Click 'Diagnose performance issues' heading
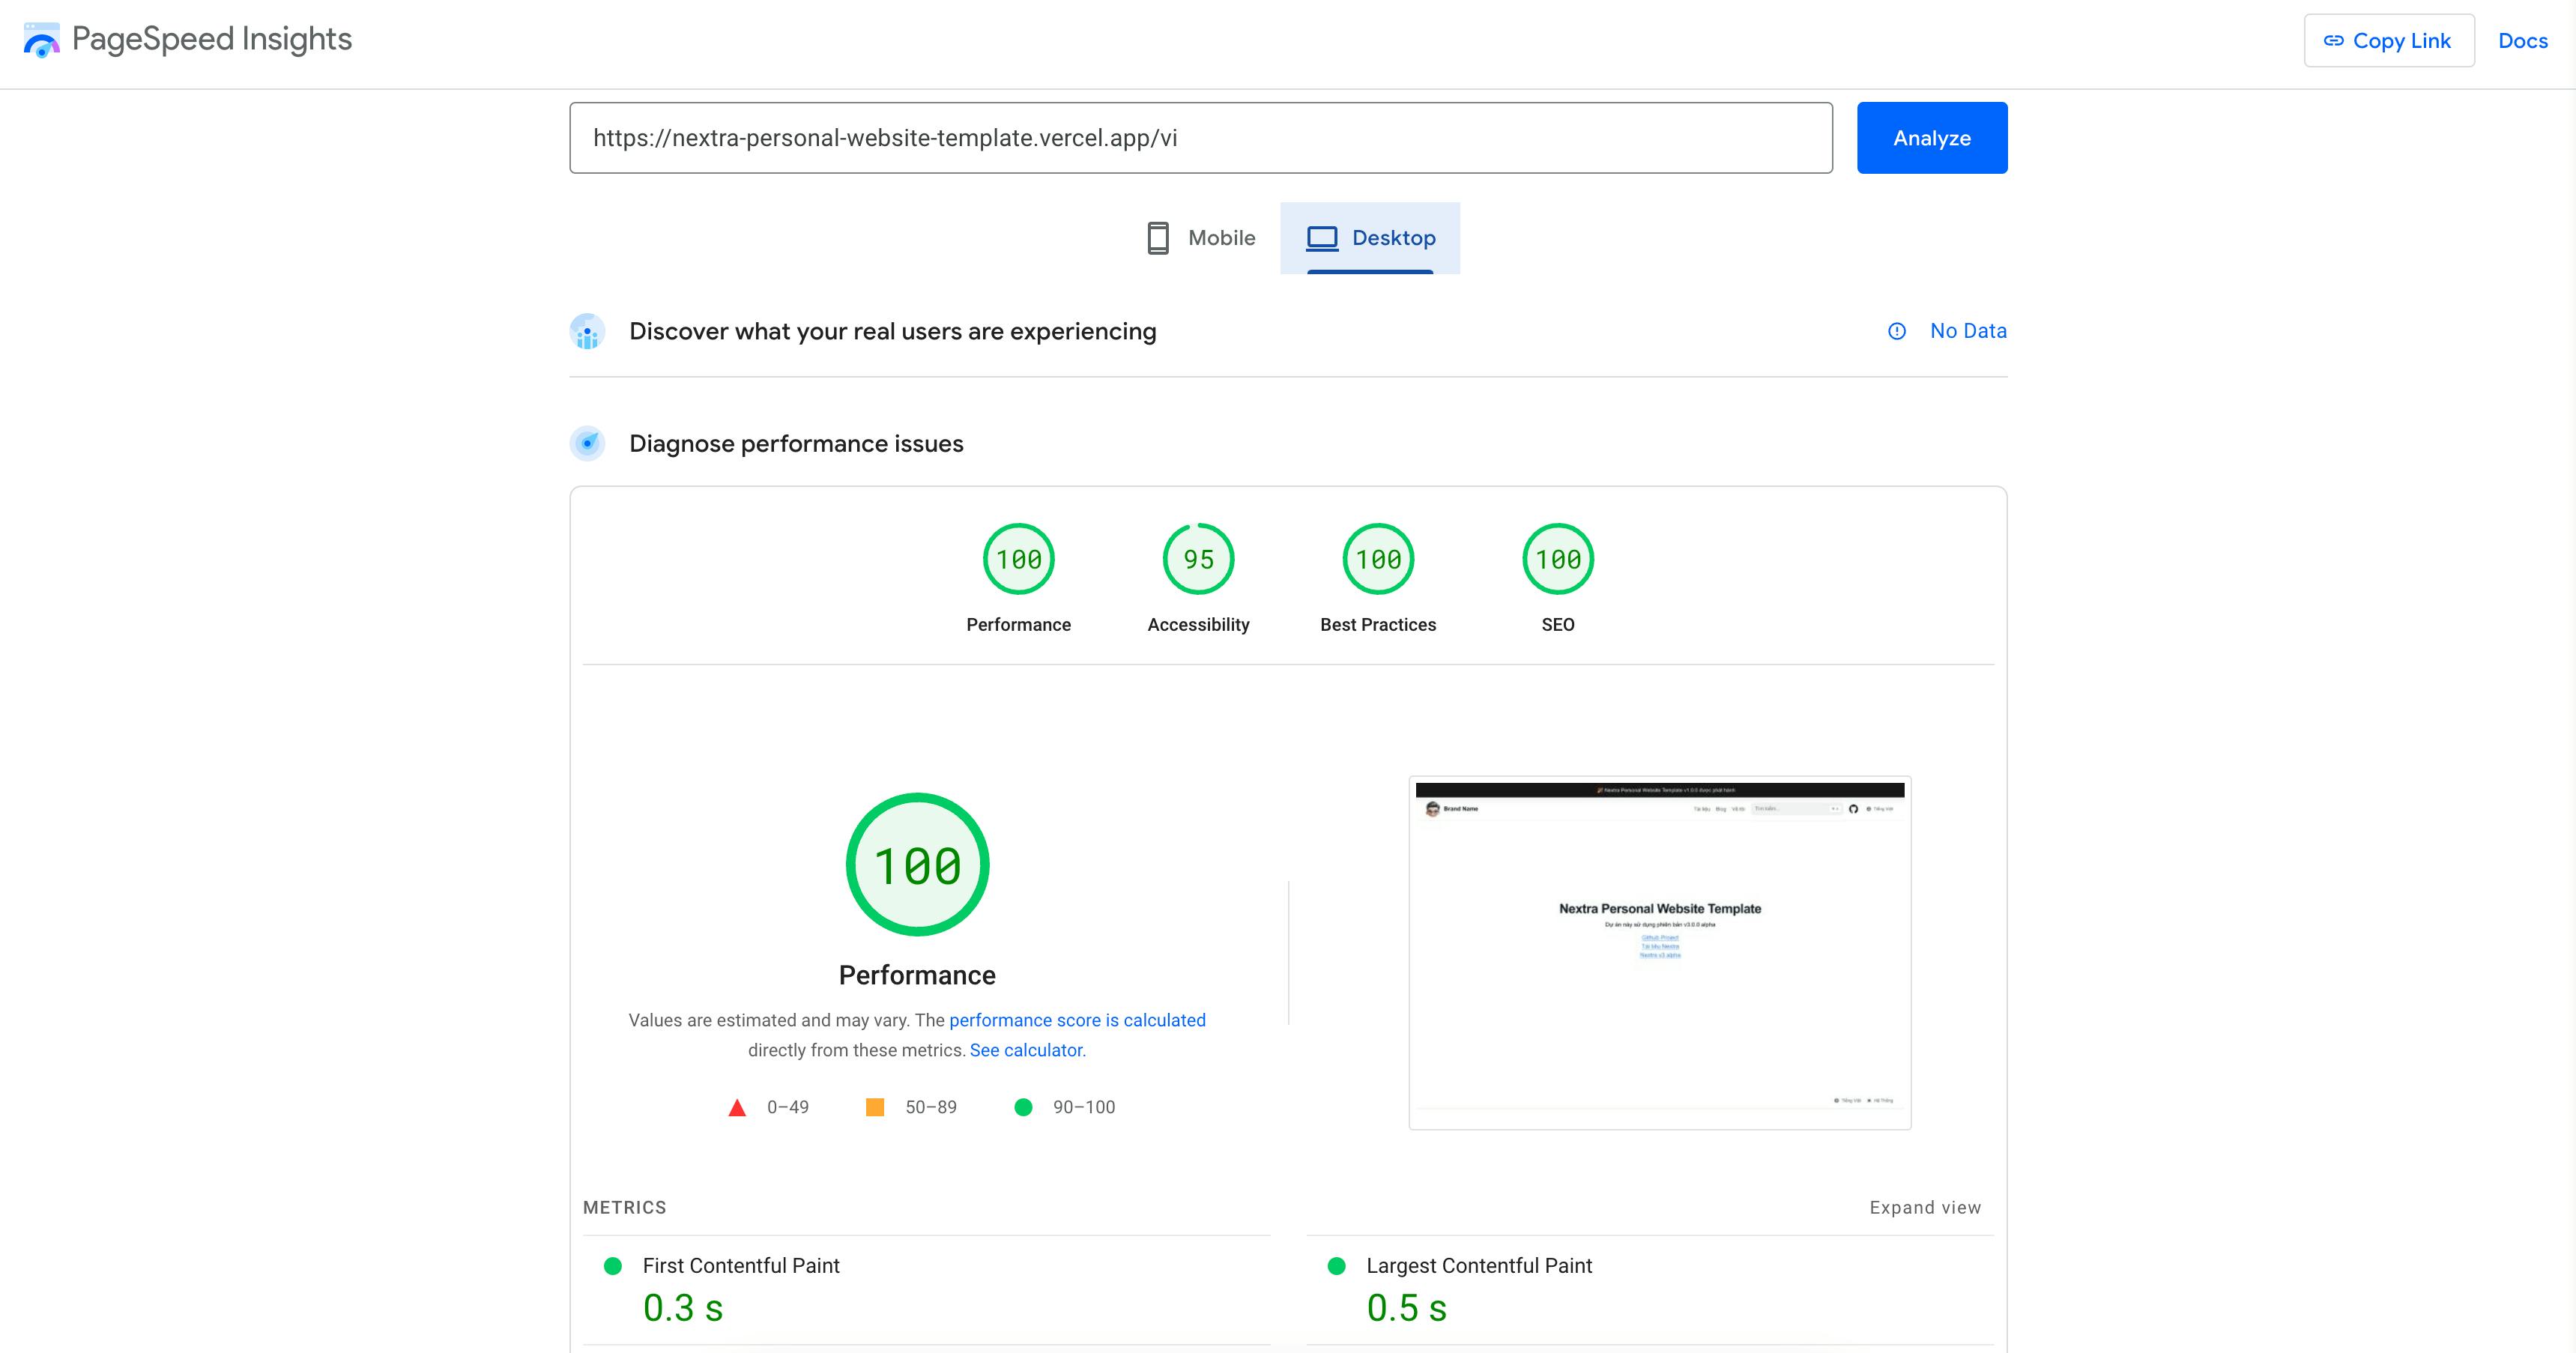The height and width of the screenshot is (1353, 2576). [796, 444]
